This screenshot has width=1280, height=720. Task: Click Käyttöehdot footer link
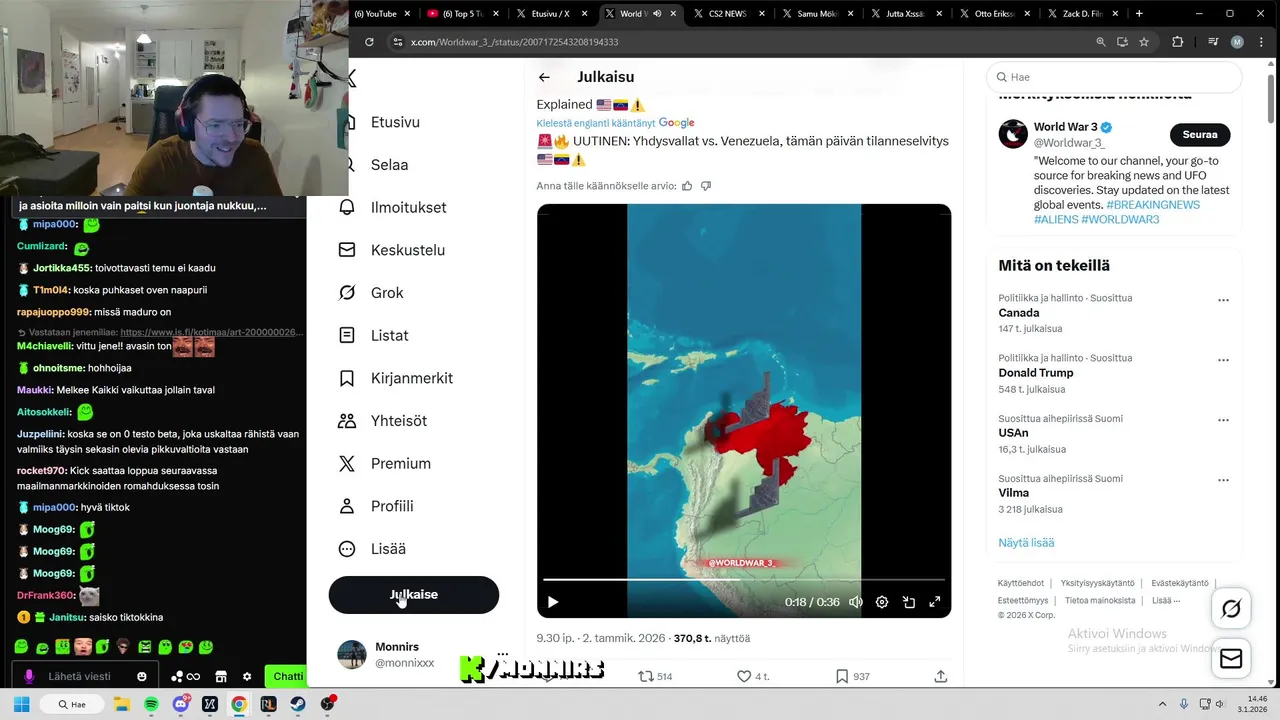[1021, 584]
